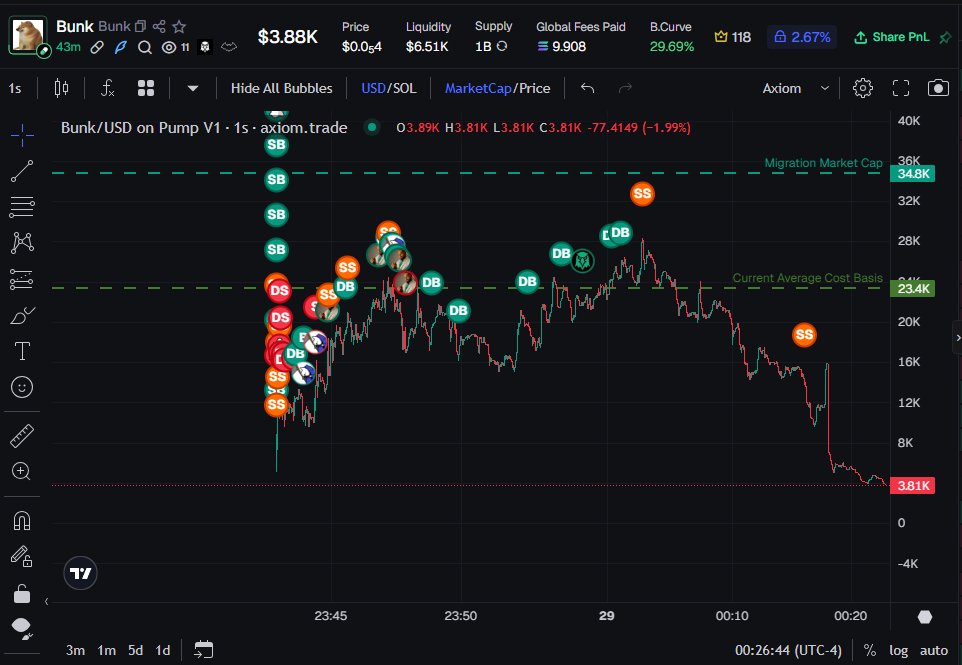The image size is (962, 665).
Task: Open the indicator templates grid
Action: pos(146,88)
